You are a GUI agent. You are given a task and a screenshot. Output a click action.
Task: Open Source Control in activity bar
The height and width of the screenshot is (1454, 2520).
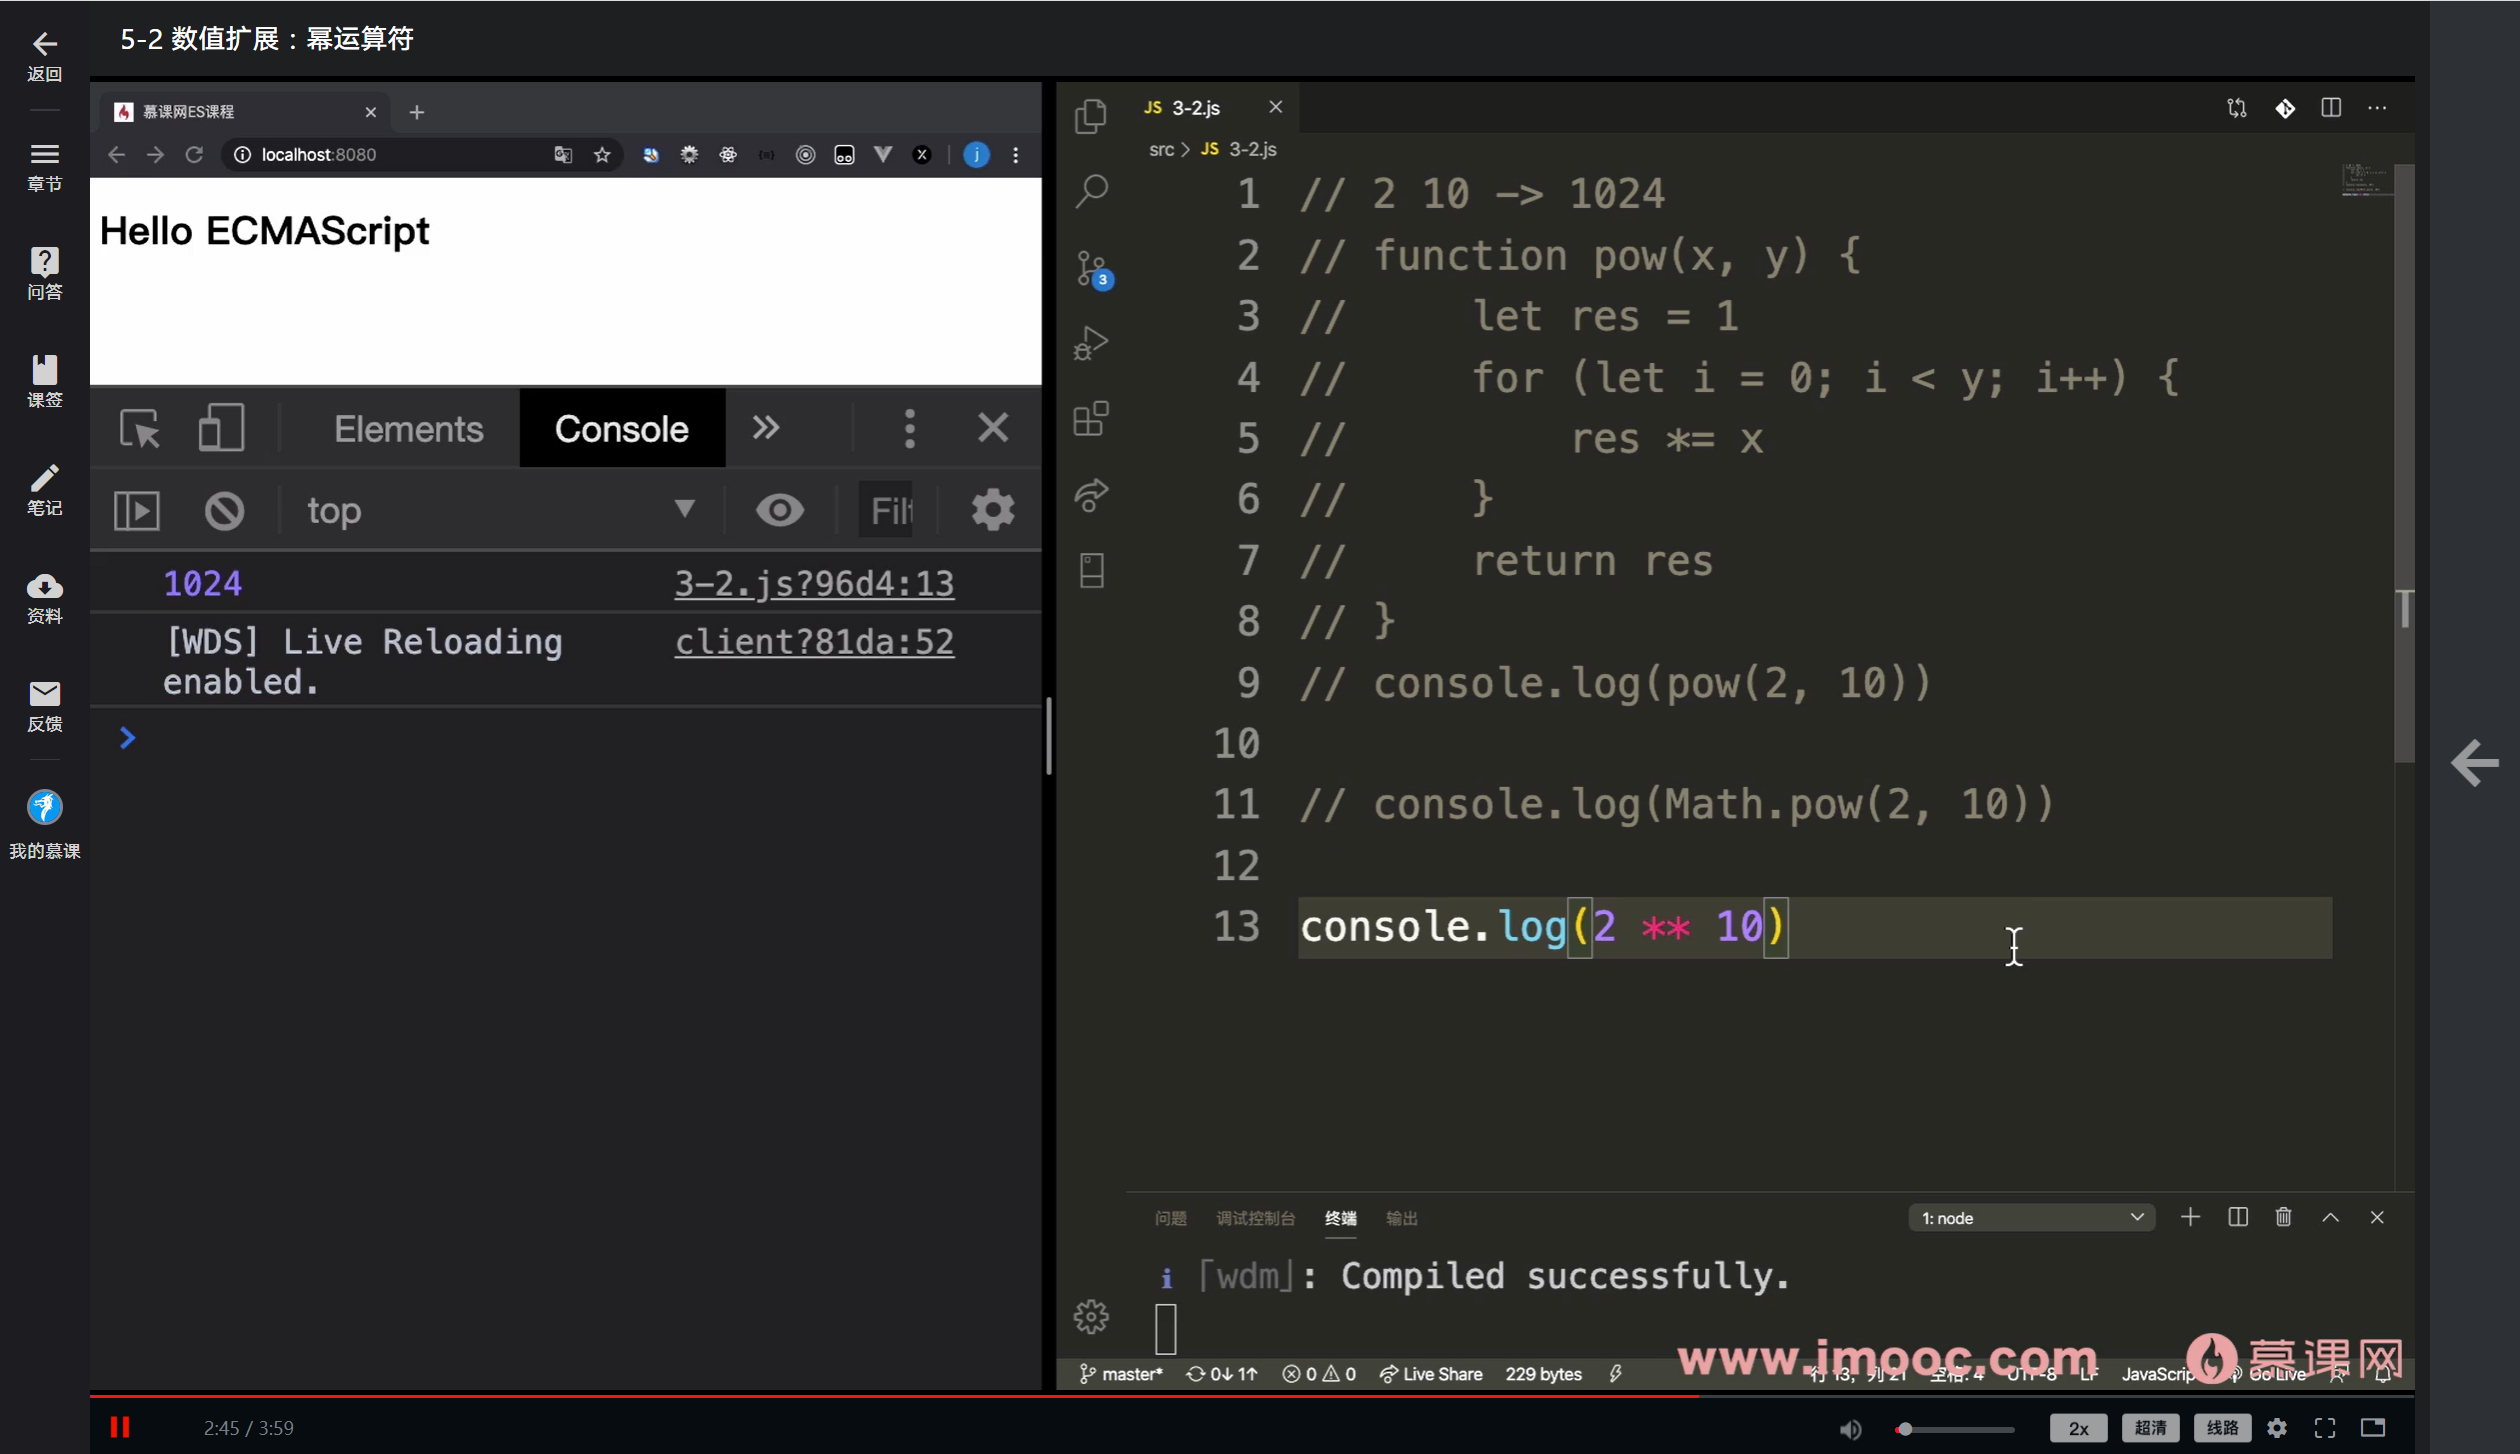pyautogui.click(x=1091, y=267)
